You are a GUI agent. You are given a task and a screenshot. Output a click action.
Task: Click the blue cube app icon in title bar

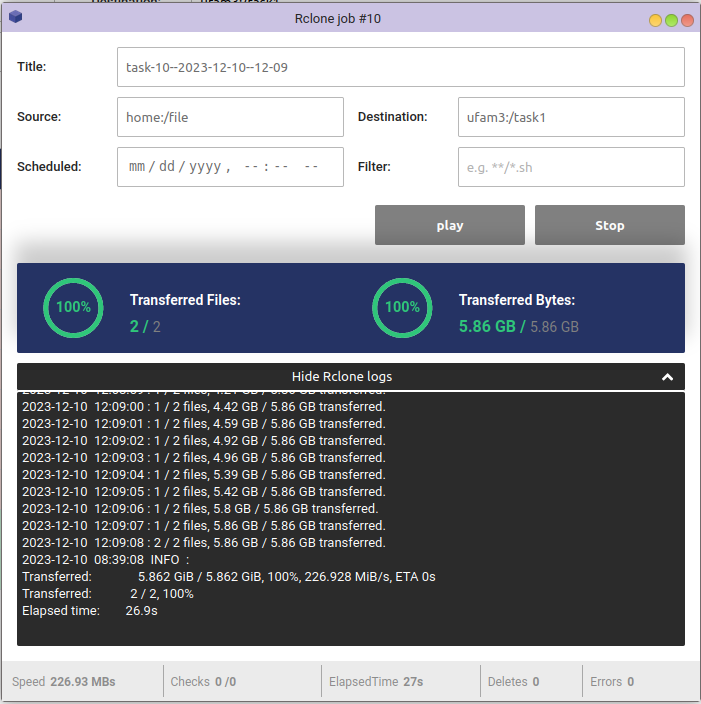click(x=15, y=17)
